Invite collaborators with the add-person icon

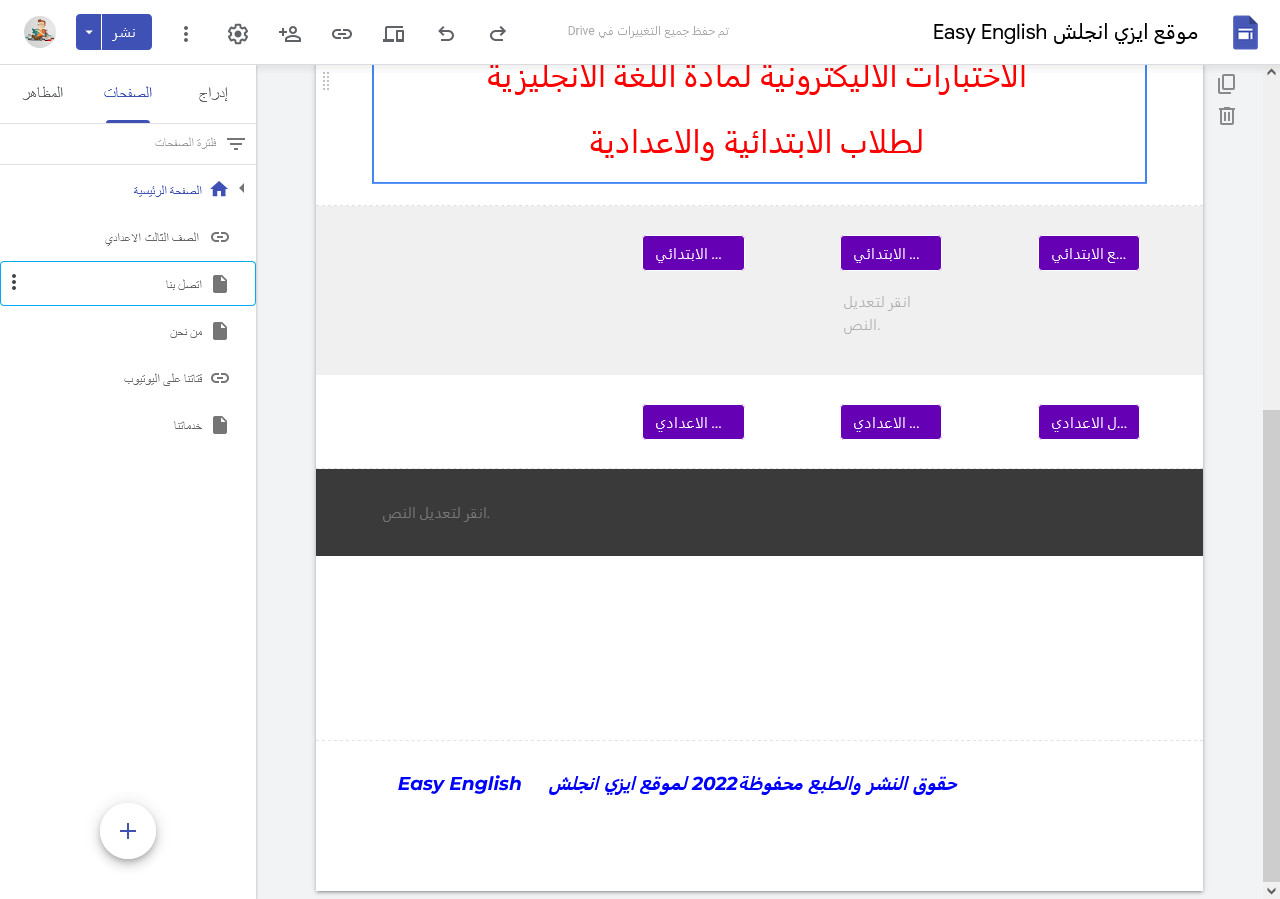[x=289, y=33]
